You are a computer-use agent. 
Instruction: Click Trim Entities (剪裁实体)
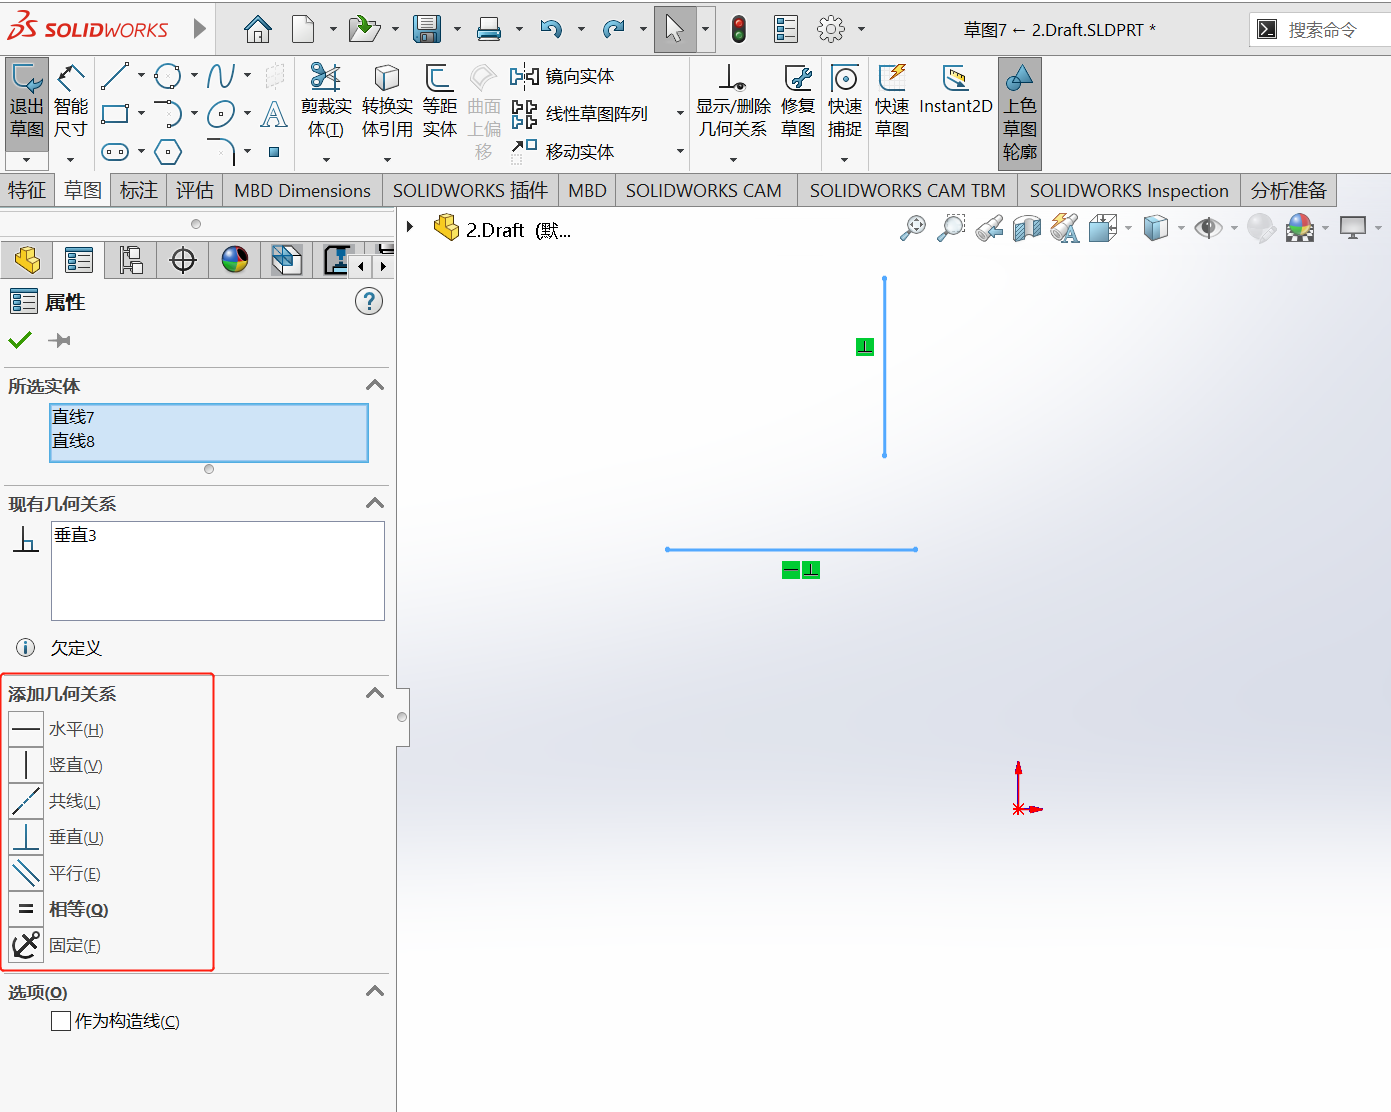(326, 101)
